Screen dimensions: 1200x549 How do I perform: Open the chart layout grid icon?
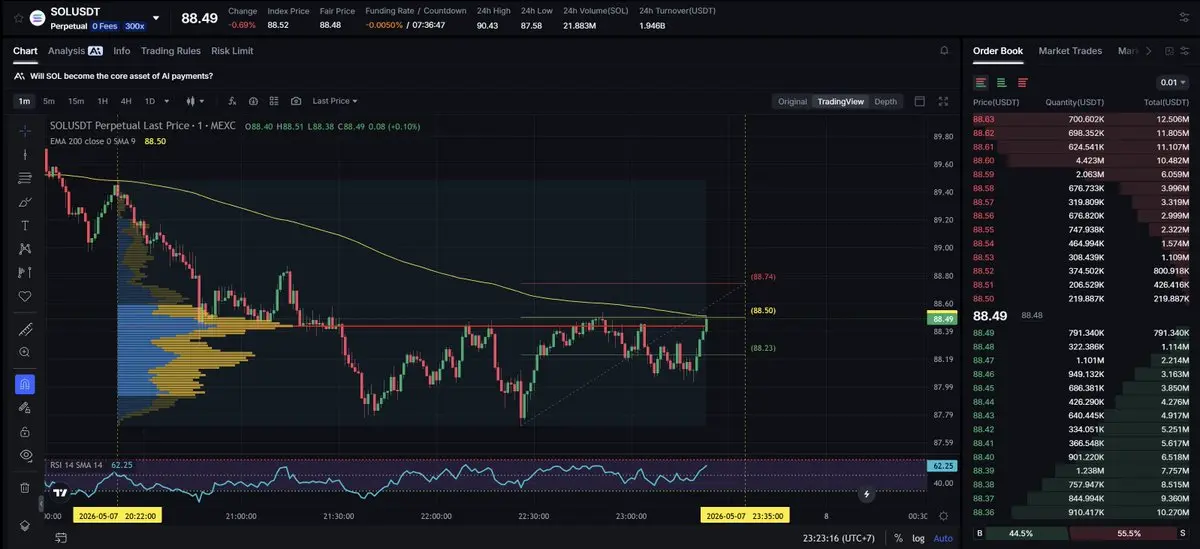click(274, 101)
